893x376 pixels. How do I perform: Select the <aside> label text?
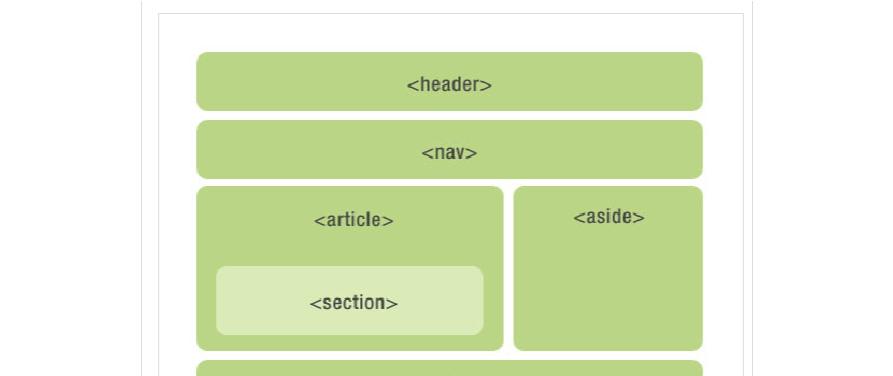[609, 216]
